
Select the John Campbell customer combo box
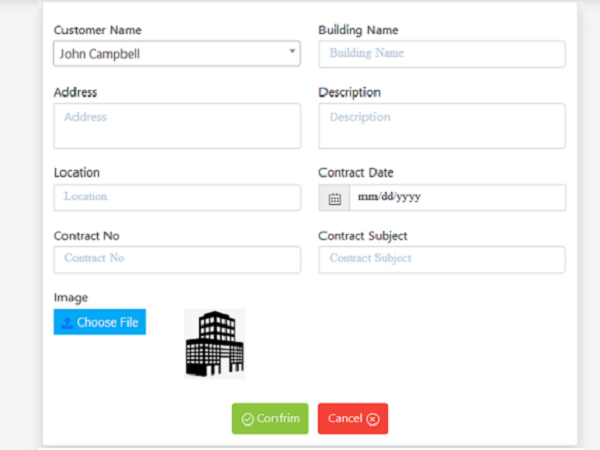click(x=170, y=54)
